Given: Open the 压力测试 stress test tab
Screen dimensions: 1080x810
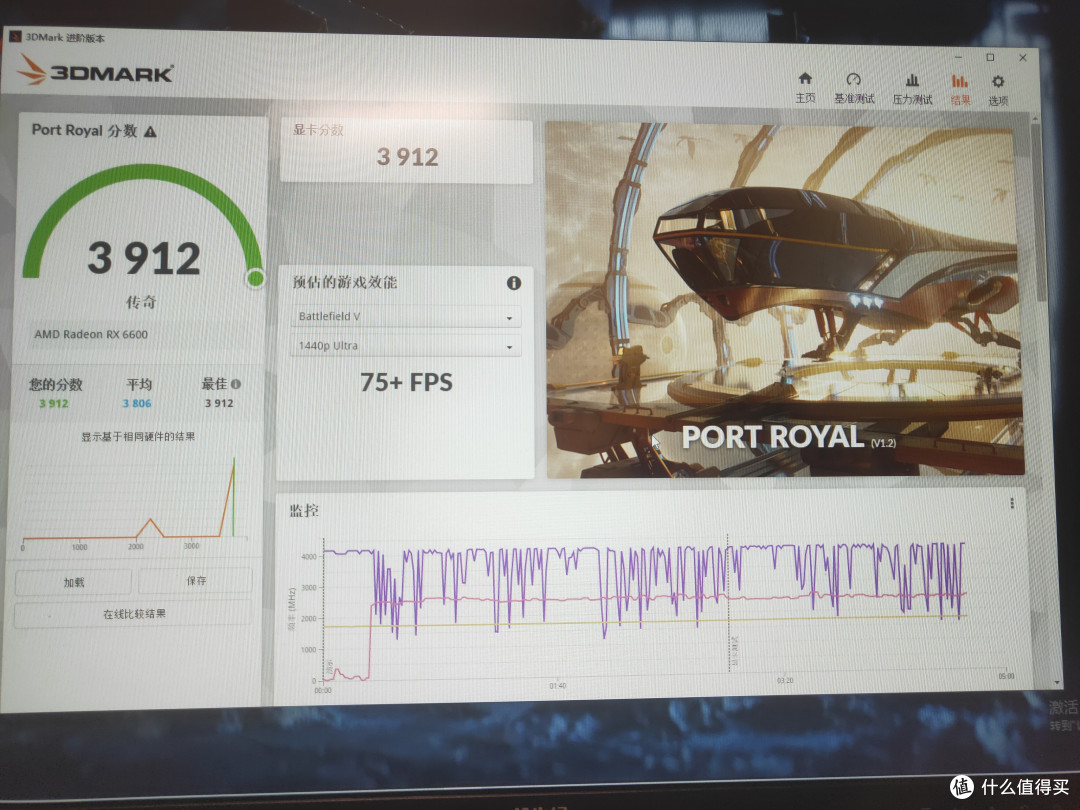Looking at the screenshot, I should [x=912, y=90].
